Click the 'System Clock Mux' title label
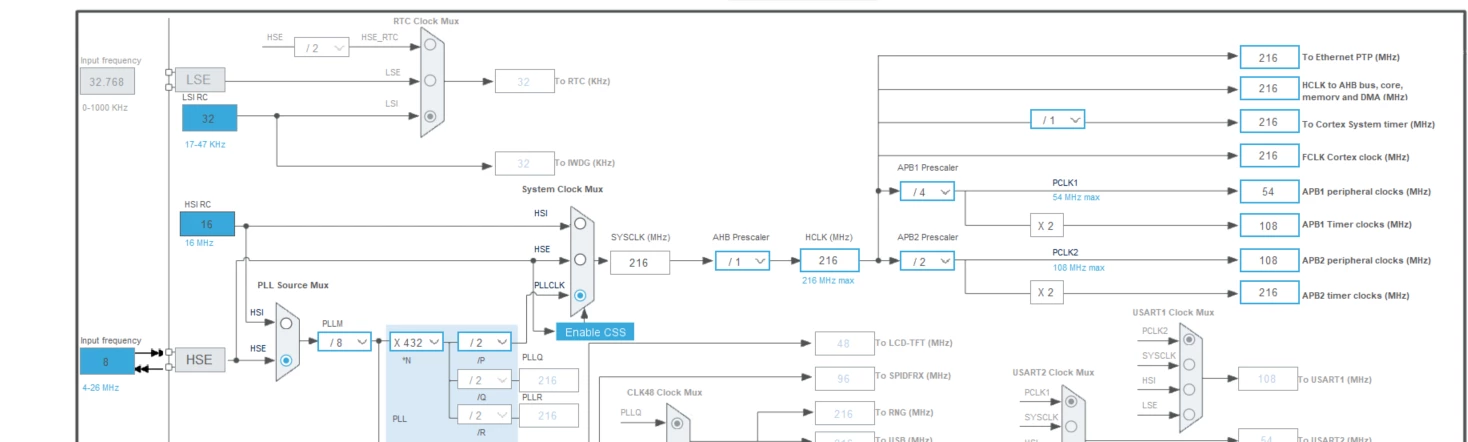The height and width of the screenshot is (442, 1468). pos(562,189)
